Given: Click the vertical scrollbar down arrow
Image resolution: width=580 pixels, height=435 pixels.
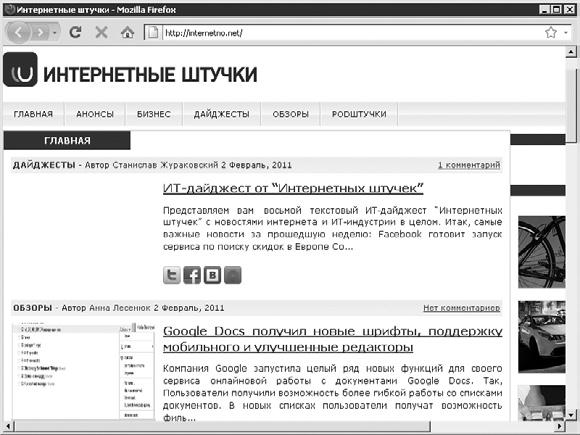Looking at the screenshot, I should point(571,415).
